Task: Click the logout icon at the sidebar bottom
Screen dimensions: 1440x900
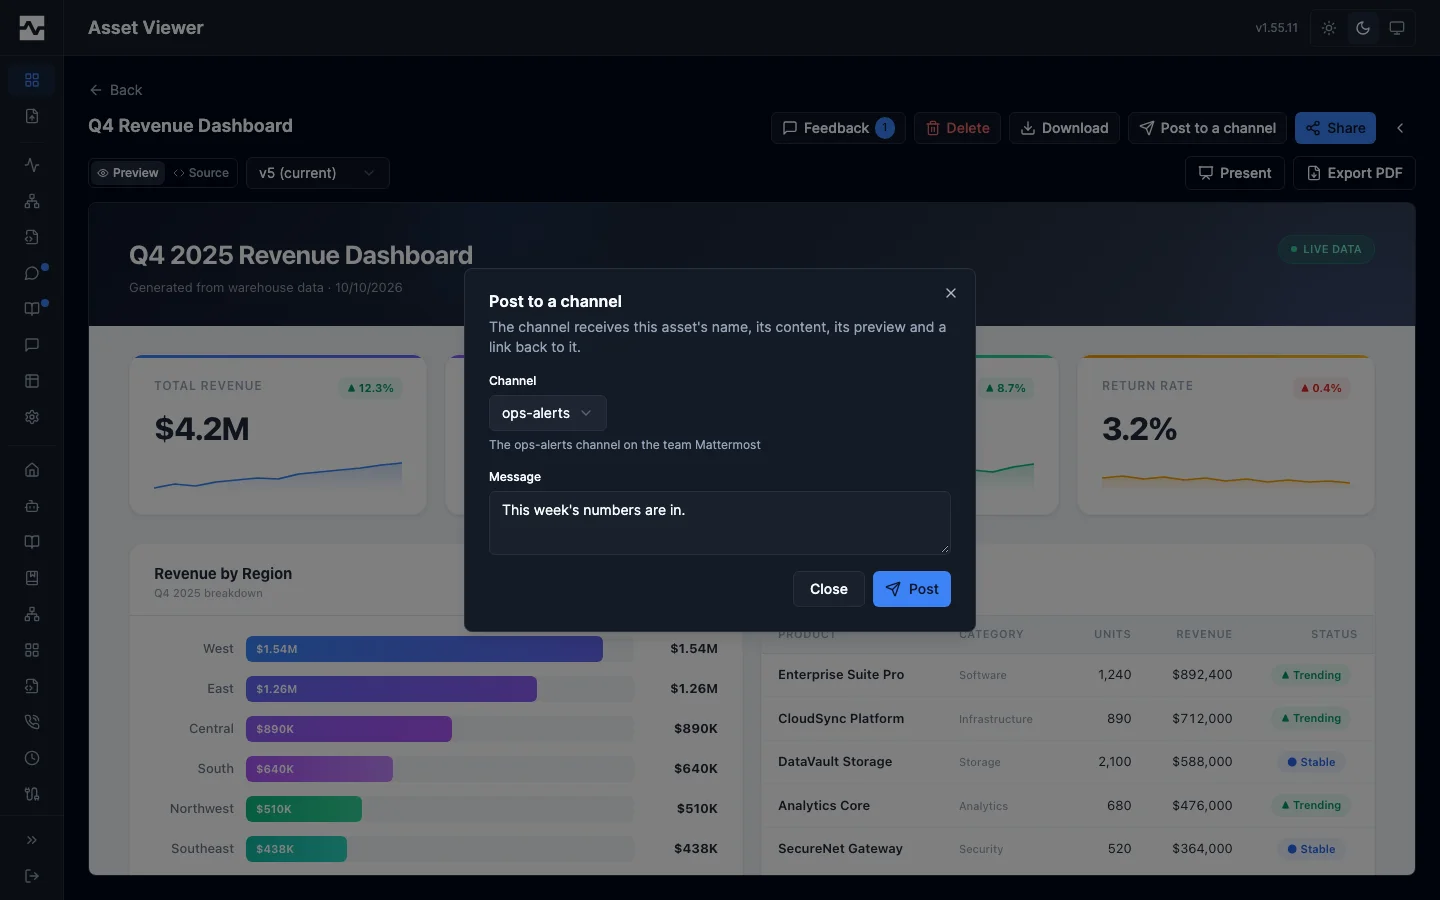Action: coord(32,876)
